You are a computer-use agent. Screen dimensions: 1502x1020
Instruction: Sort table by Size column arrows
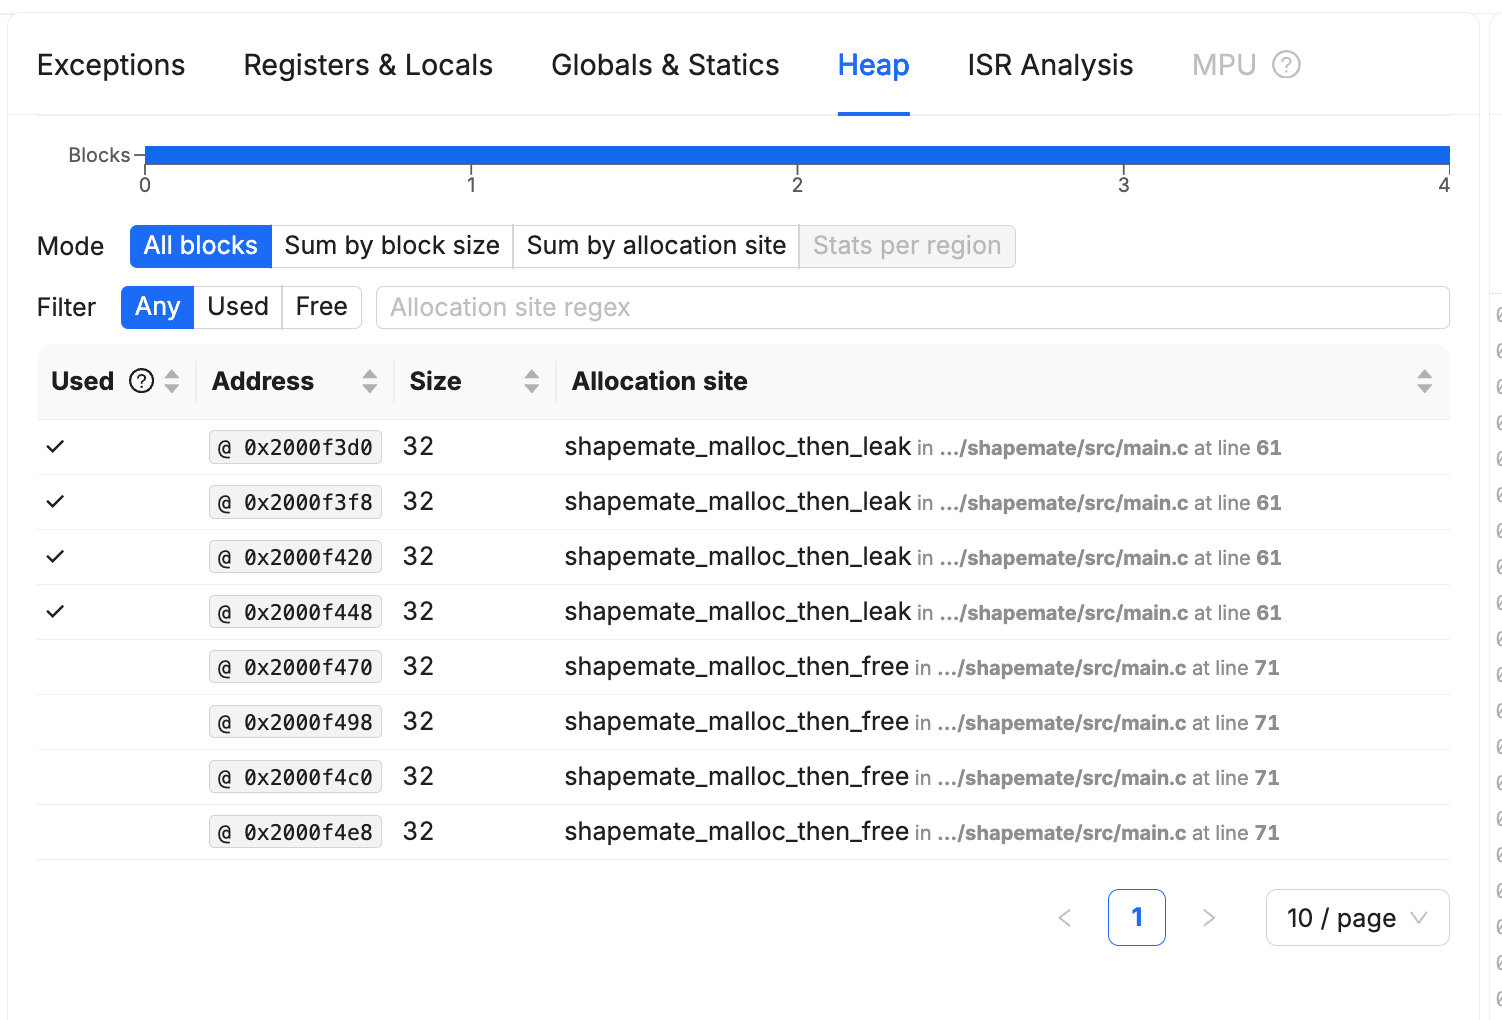(532, 381)
